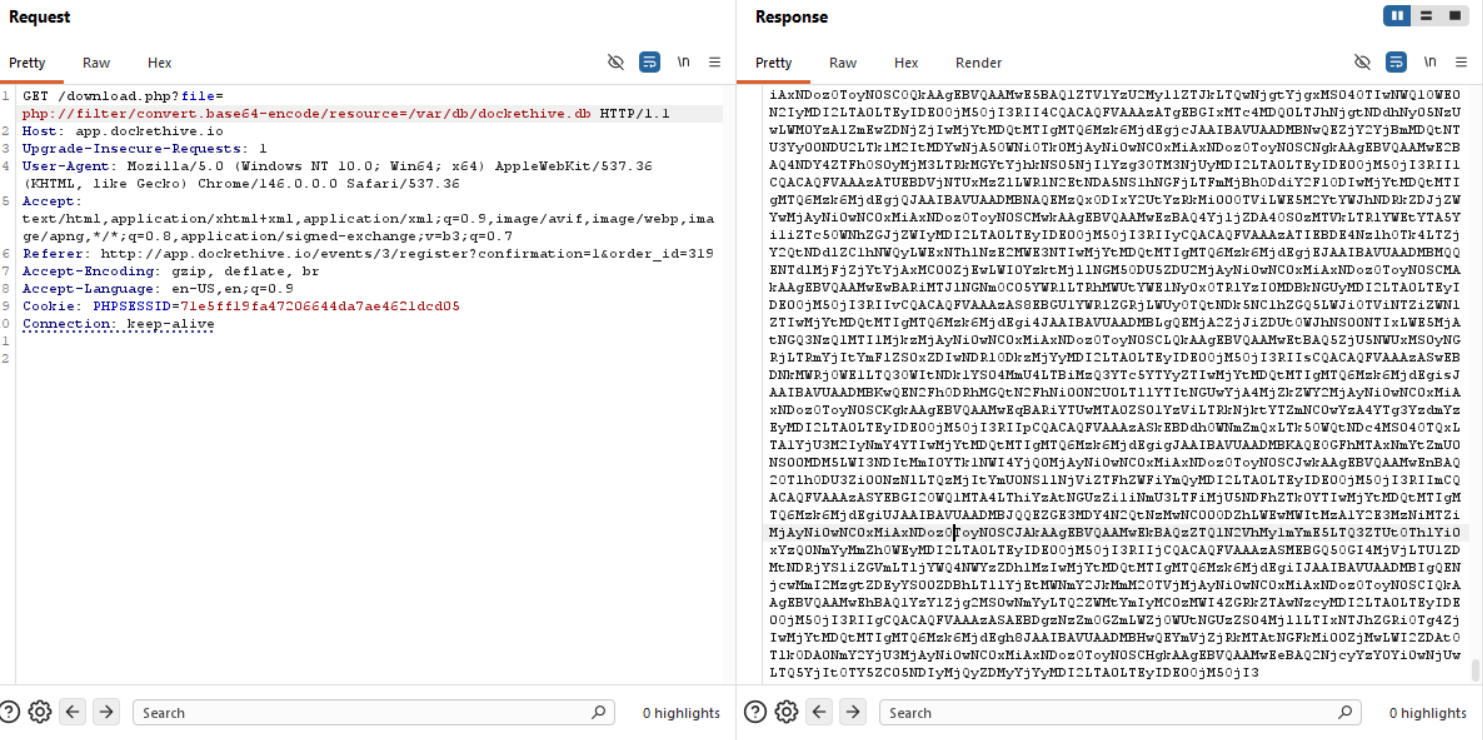Hide non-printable characters in Request panel
Viewport: 1483px width, 740px height.
[x=616, y=62]
